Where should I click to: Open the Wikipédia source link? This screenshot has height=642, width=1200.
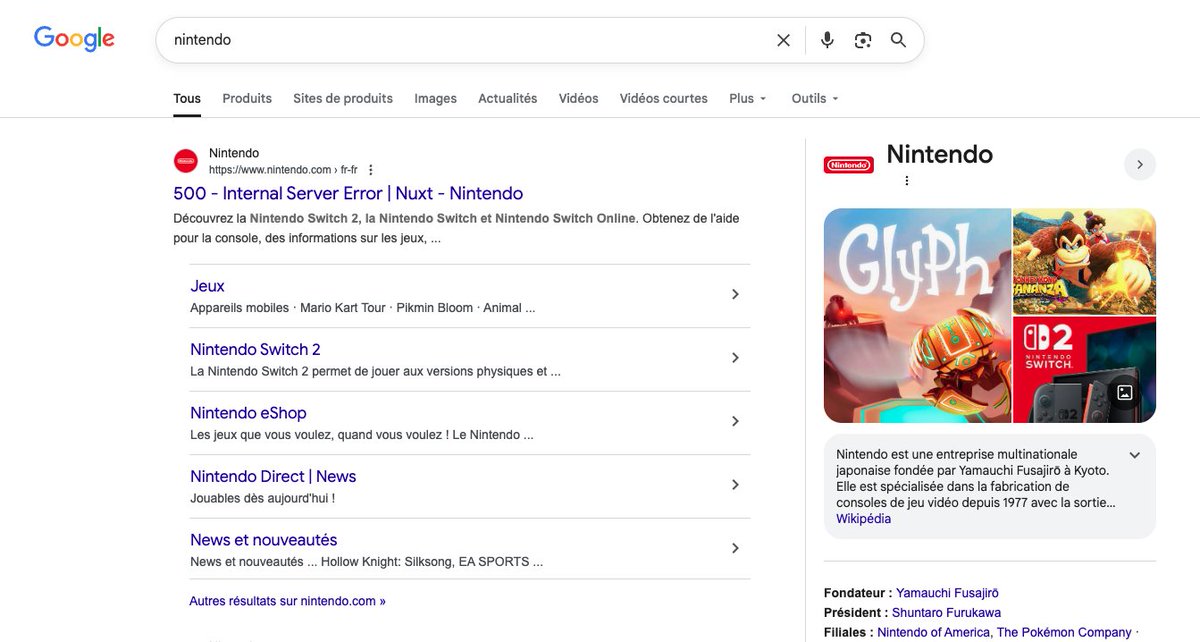pos(864,519)
